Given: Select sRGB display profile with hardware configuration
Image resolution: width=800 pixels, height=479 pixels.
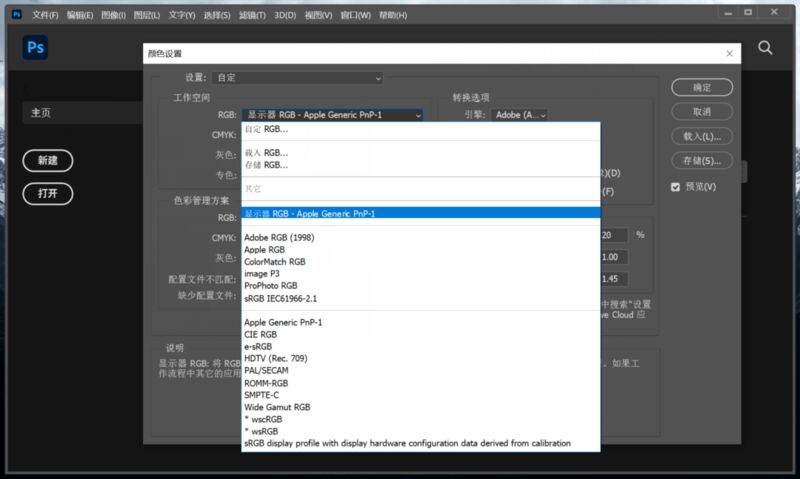Looking at the screenshot, I should 421,443.
